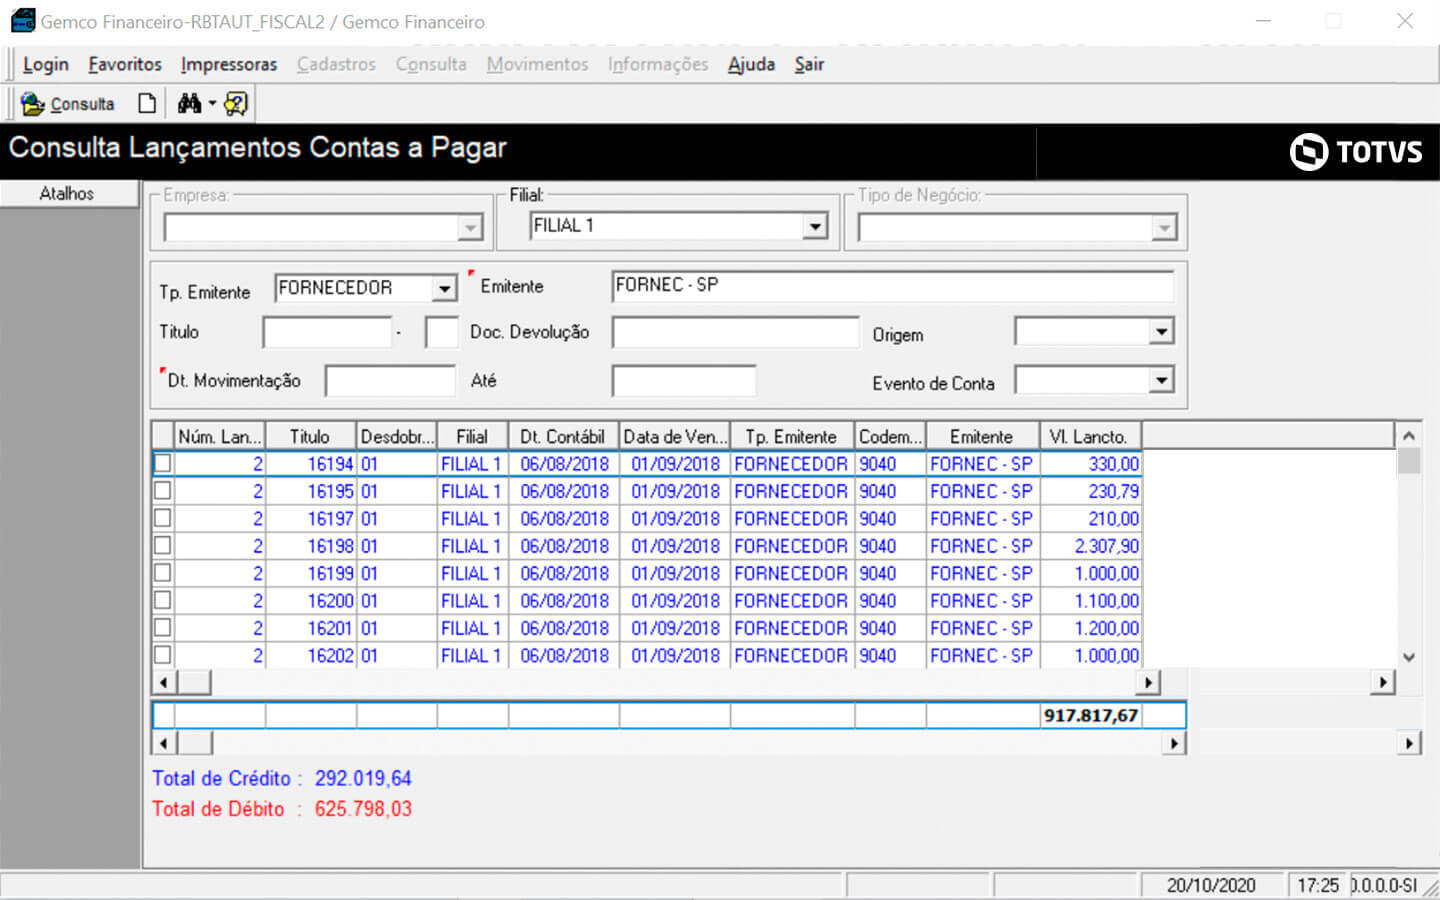This screenshot has height=900, width=1440.
Task: Click the Dt. Movimentação start date field
Action: point(390,381)
